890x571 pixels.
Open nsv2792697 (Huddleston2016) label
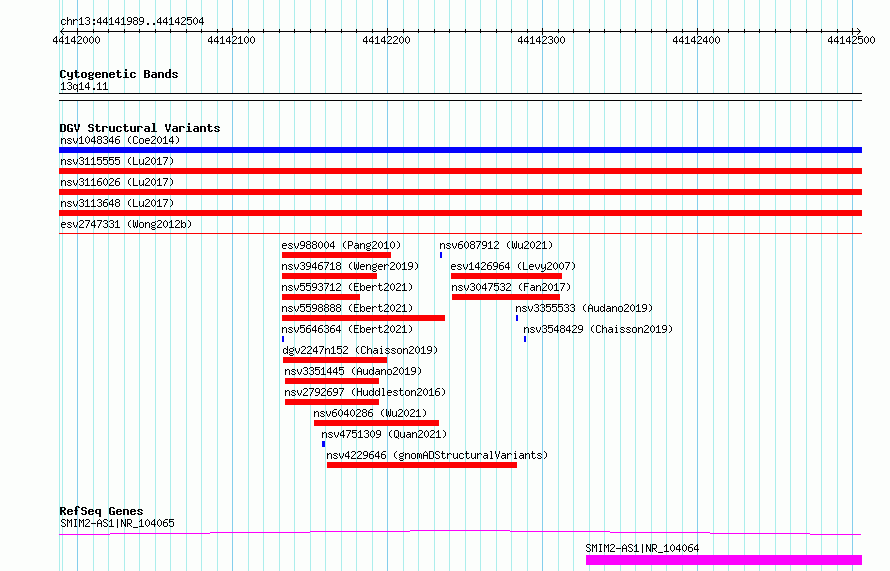[365, 392]
